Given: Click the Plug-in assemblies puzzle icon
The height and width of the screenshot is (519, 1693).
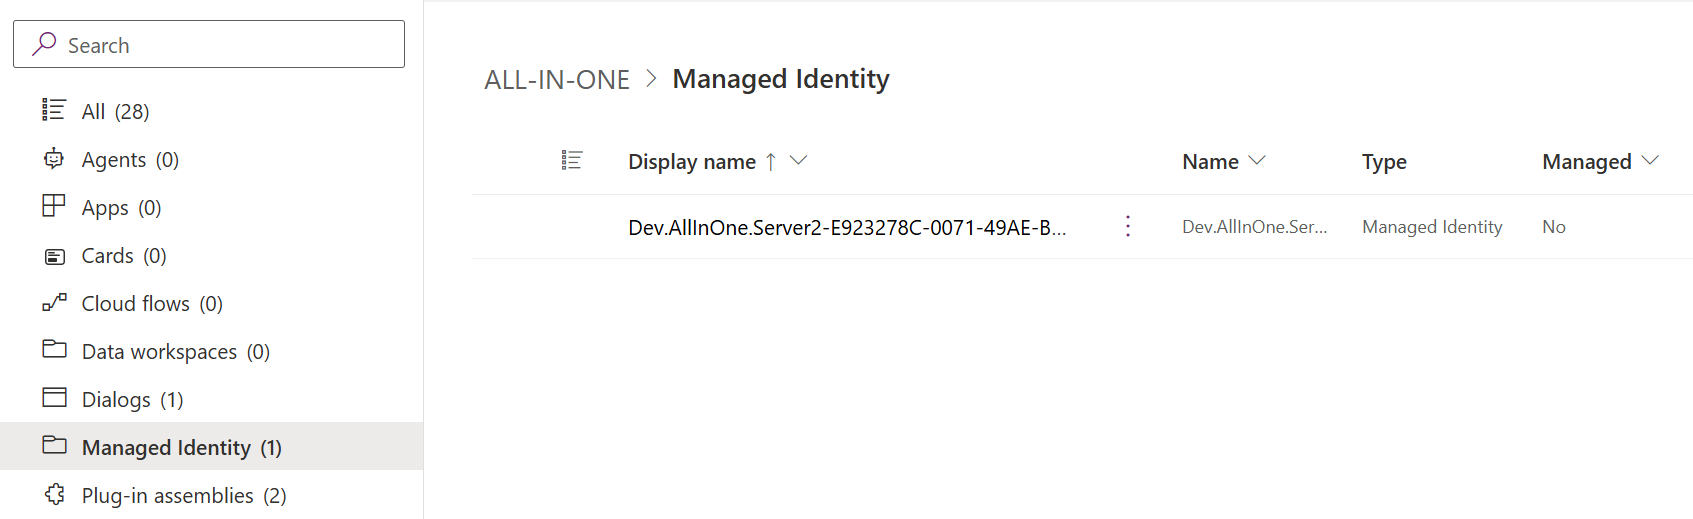Looking at the screenshot, I should click(54, 494).
